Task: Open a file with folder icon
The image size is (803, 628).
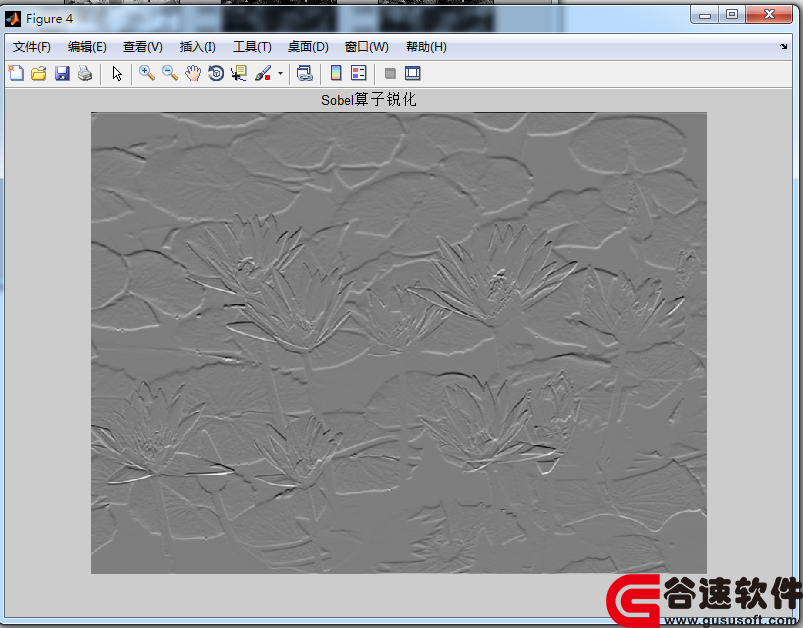Action: click(39, 73)
